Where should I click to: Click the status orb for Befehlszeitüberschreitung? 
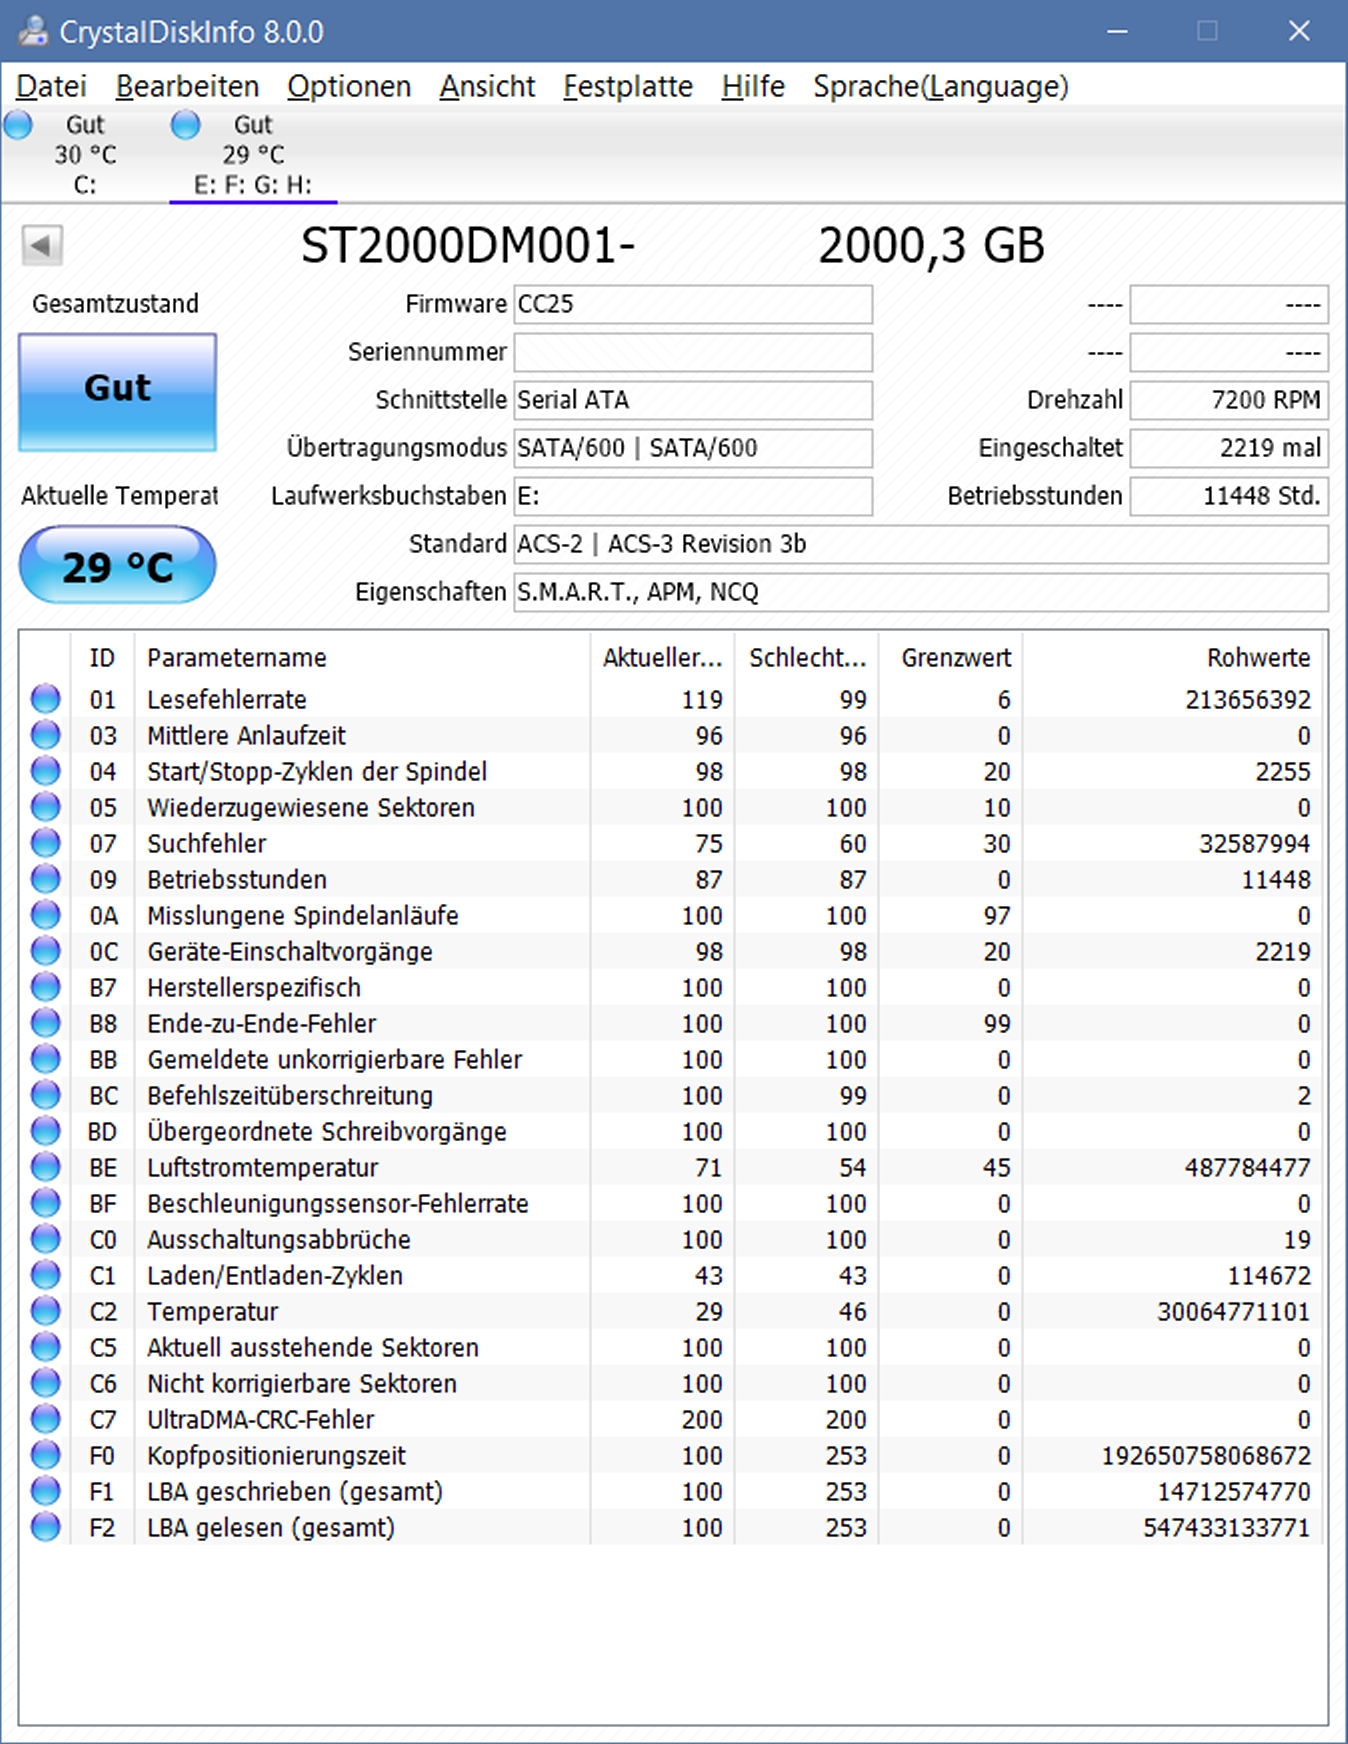click(x=45, y=1095)
